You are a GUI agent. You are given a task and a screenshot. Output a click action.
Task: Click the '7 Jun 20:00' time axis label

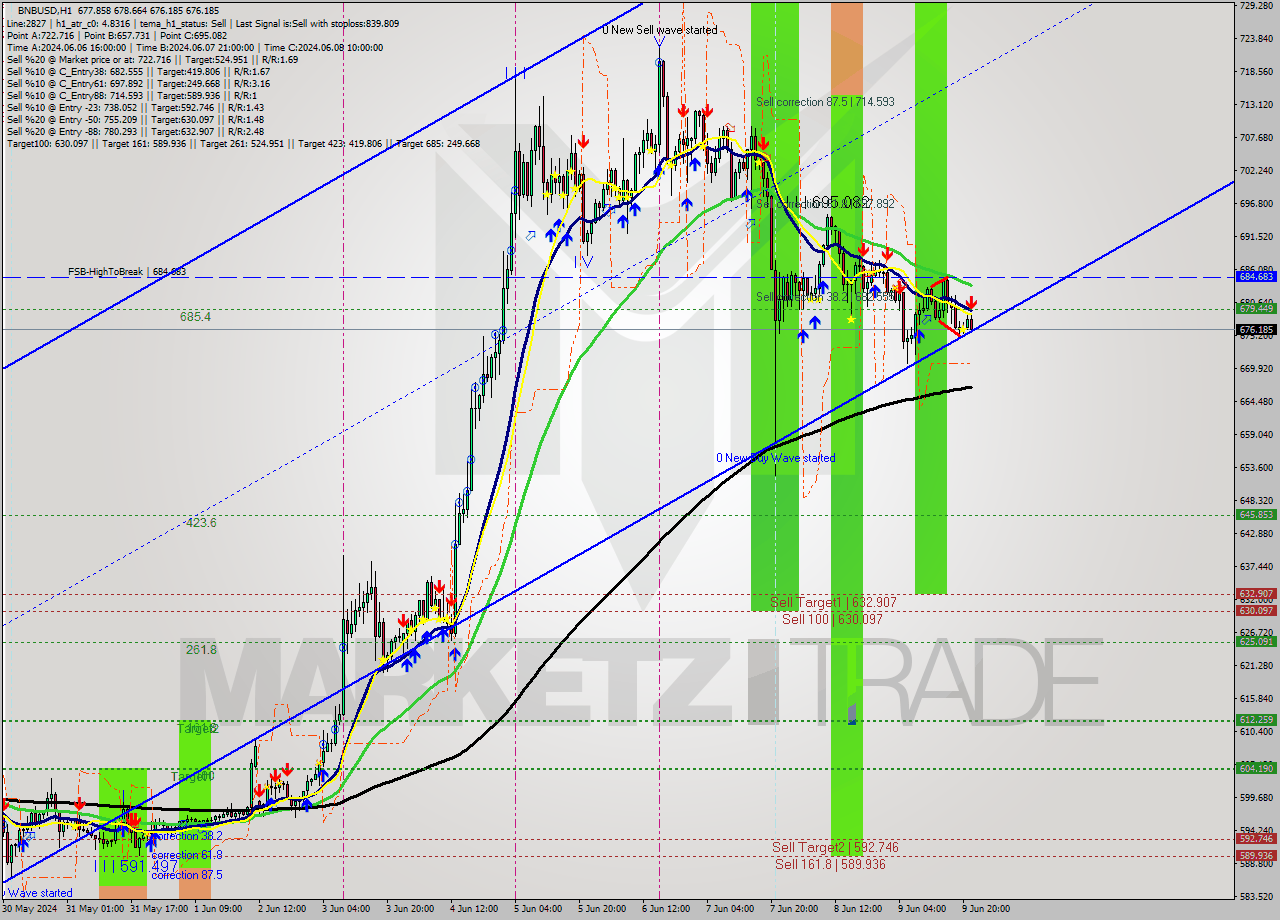coord(794,909)
